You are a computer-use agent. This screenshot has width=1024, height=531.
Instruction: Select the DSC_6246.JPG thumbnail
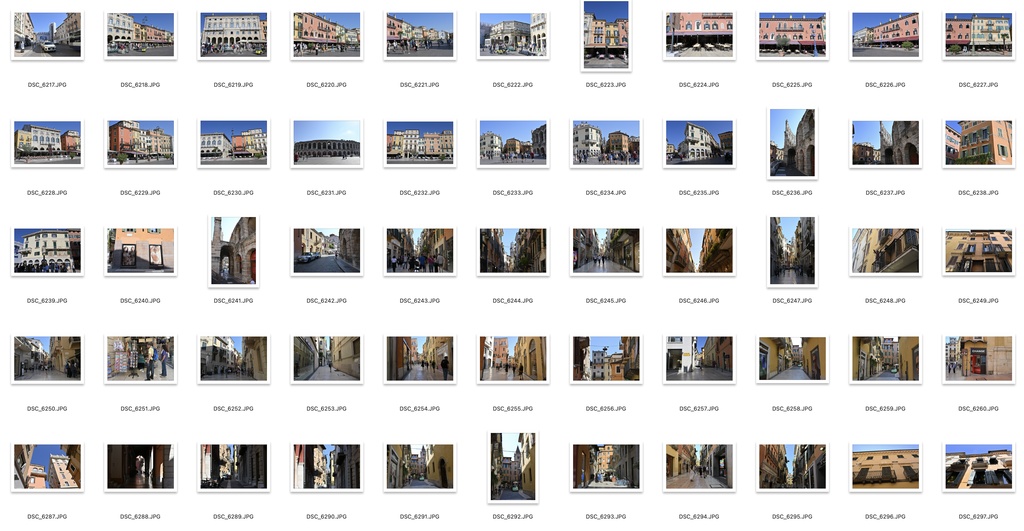click(699, 251)
